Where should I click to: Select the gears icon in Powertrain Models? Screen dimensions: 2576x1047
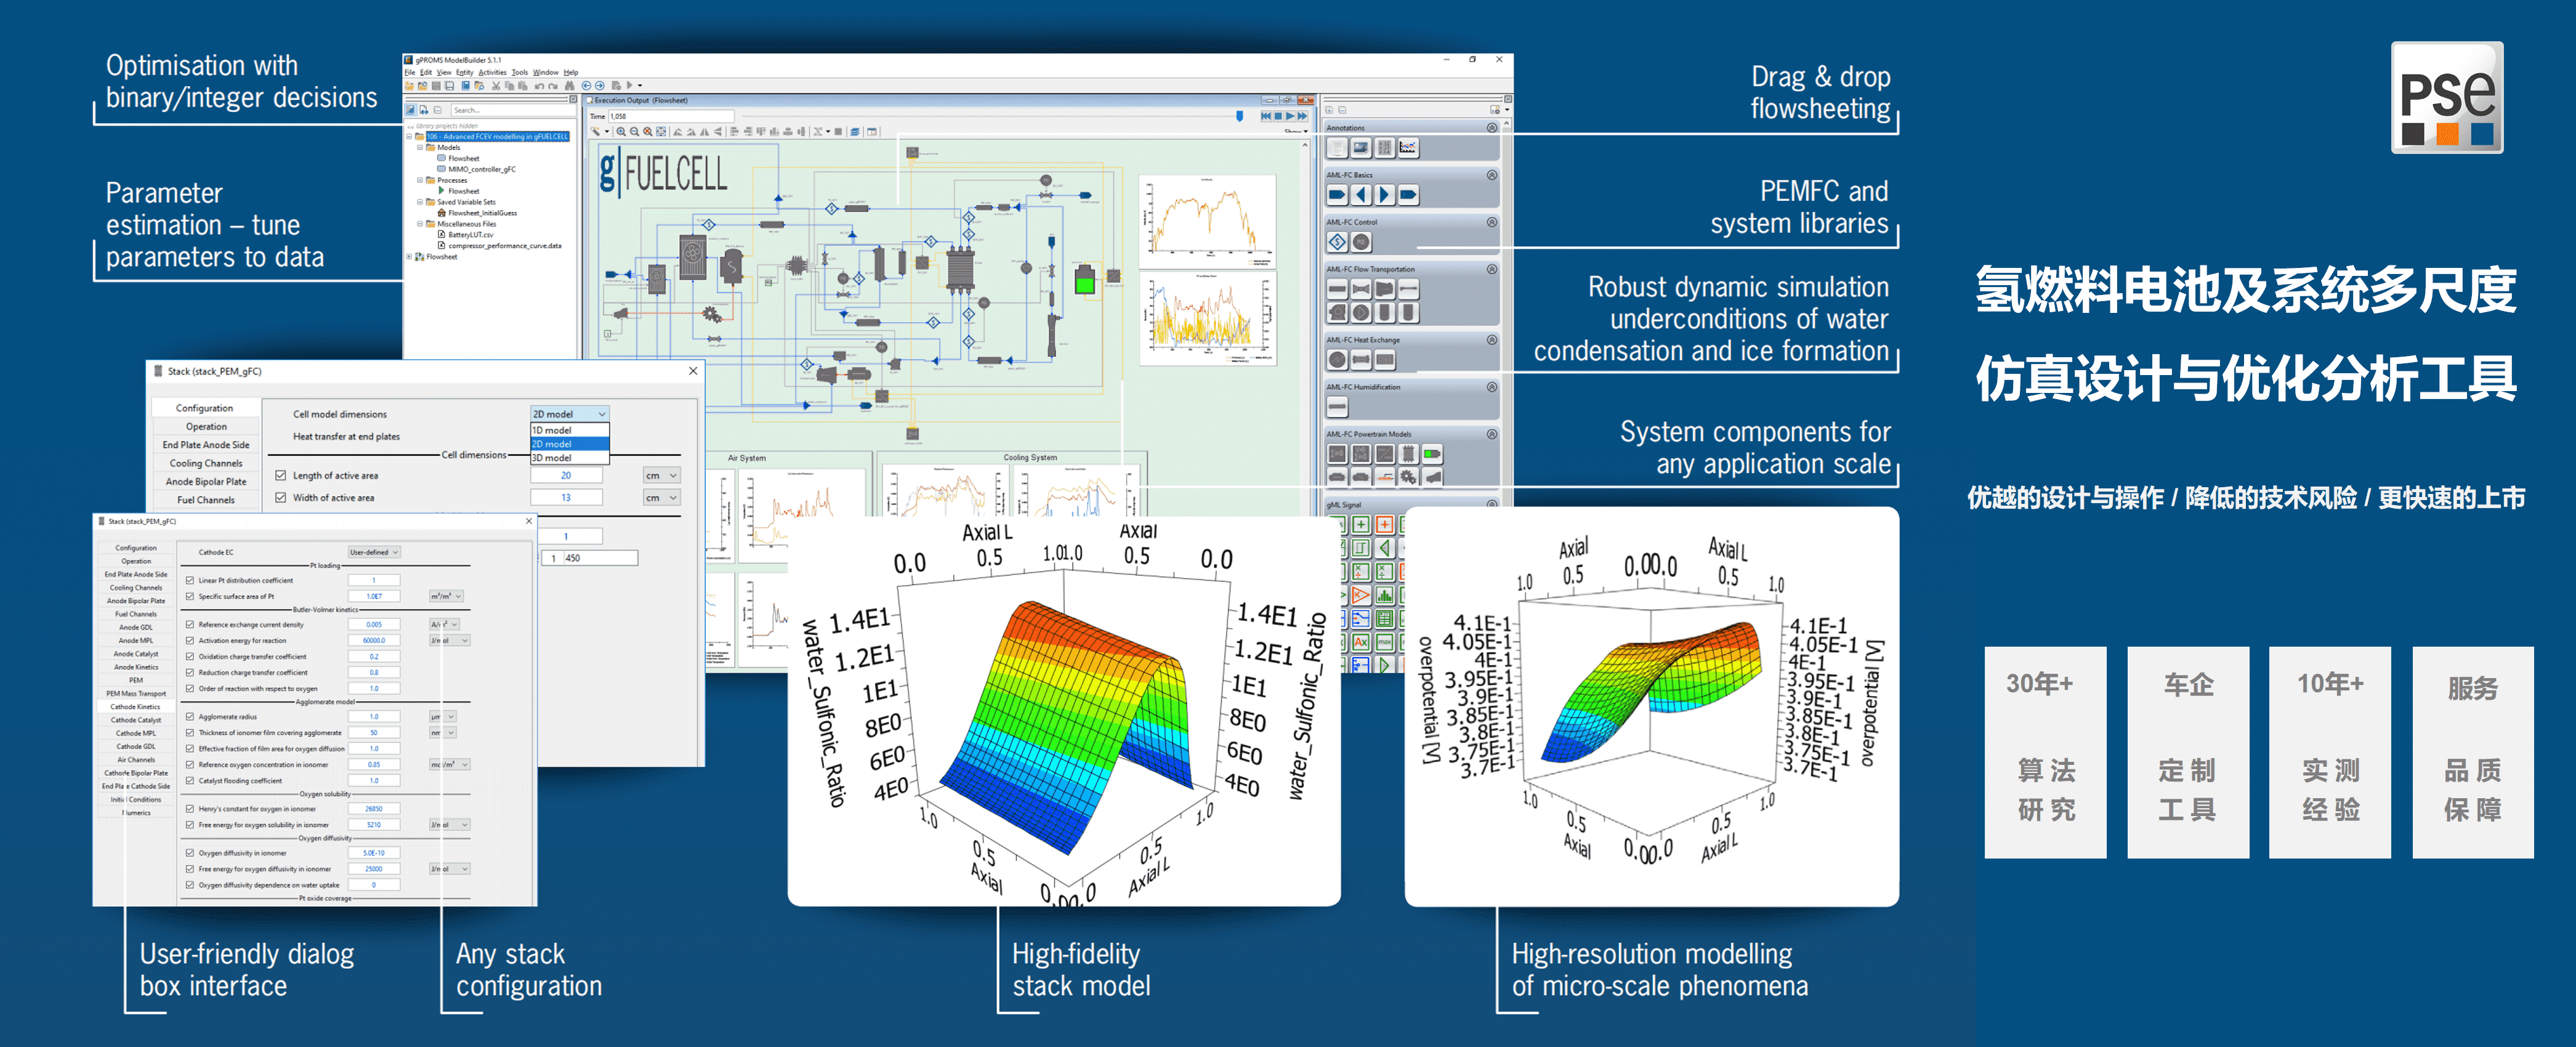pyautogui.click(x=1408, y=478)
